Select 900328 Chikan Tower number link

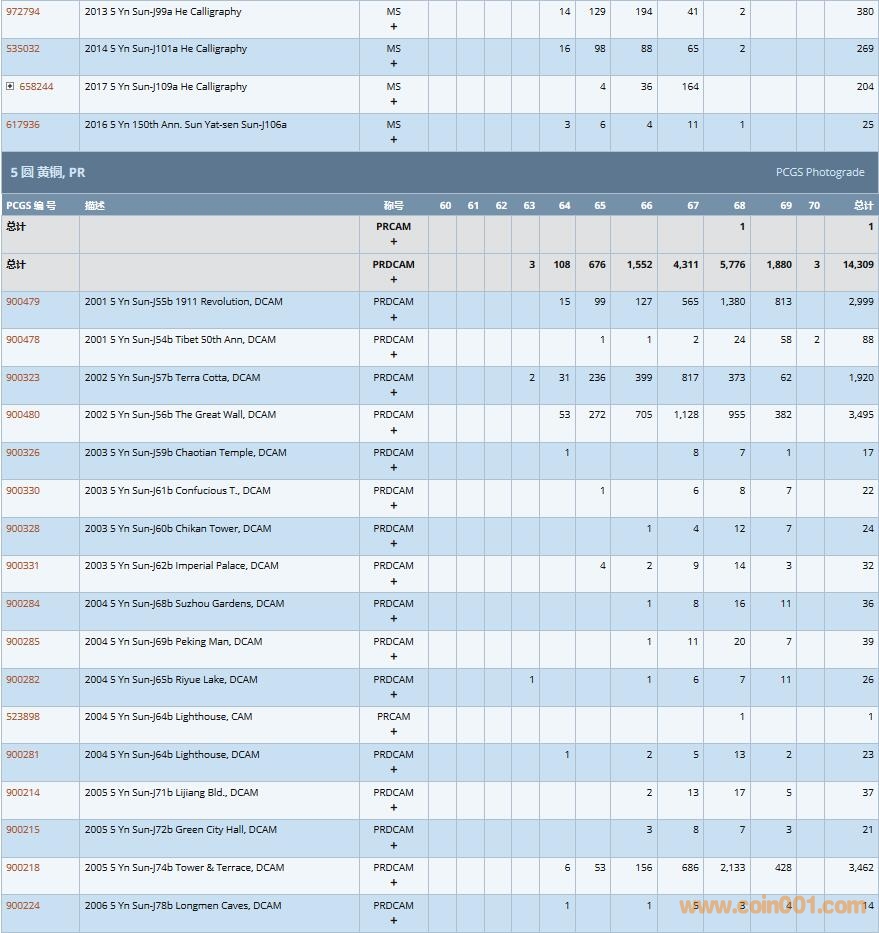(x=23, y=529)
